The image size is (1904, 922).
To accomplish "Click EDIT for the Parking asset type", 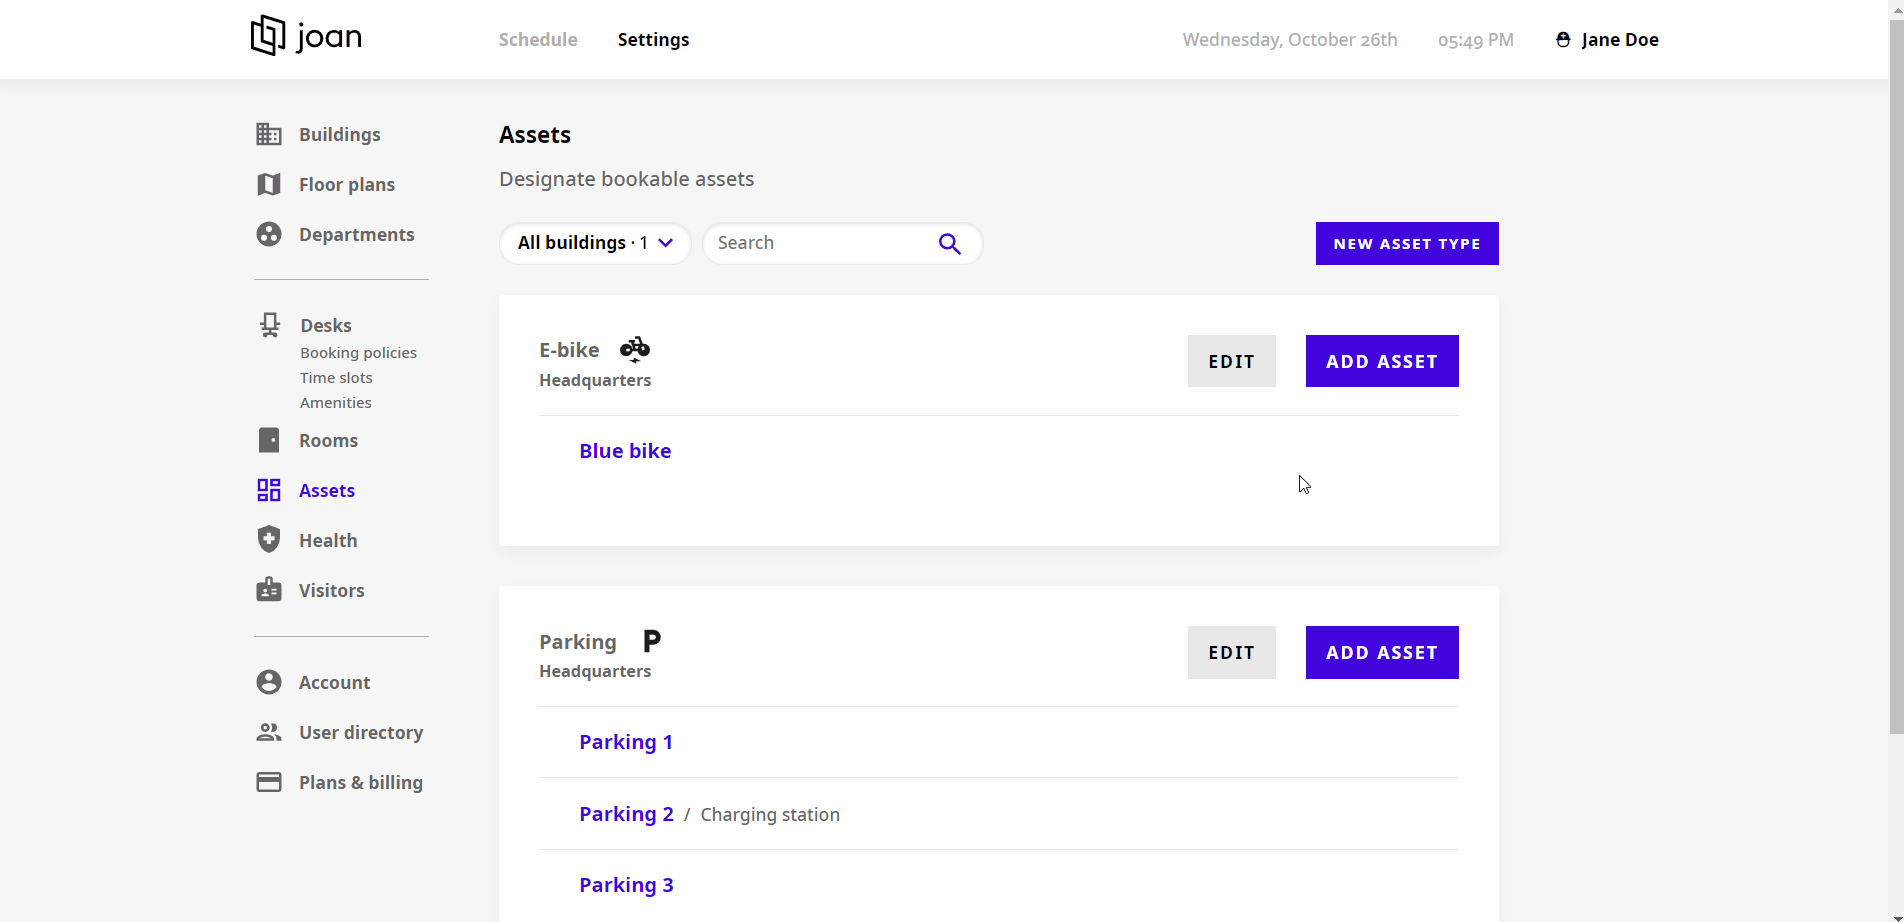I will (x=1231, y=652).
